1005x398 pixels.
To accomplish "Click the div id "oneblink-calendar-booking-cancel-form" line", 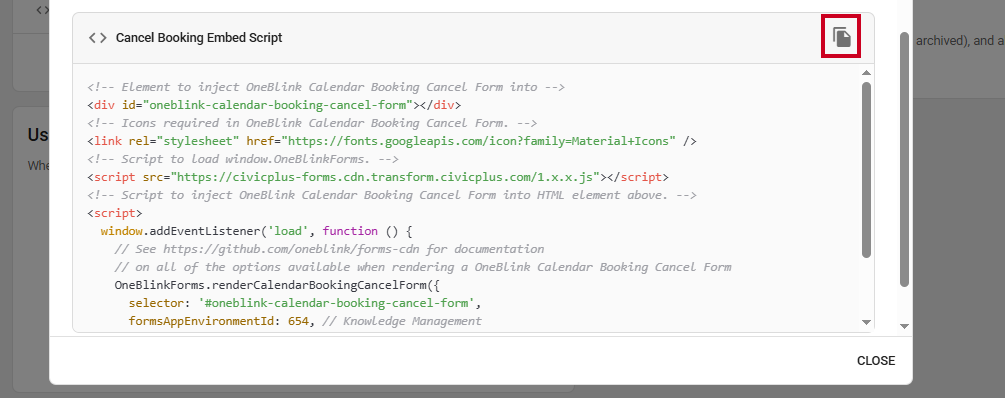I will [x=274, y=105].
